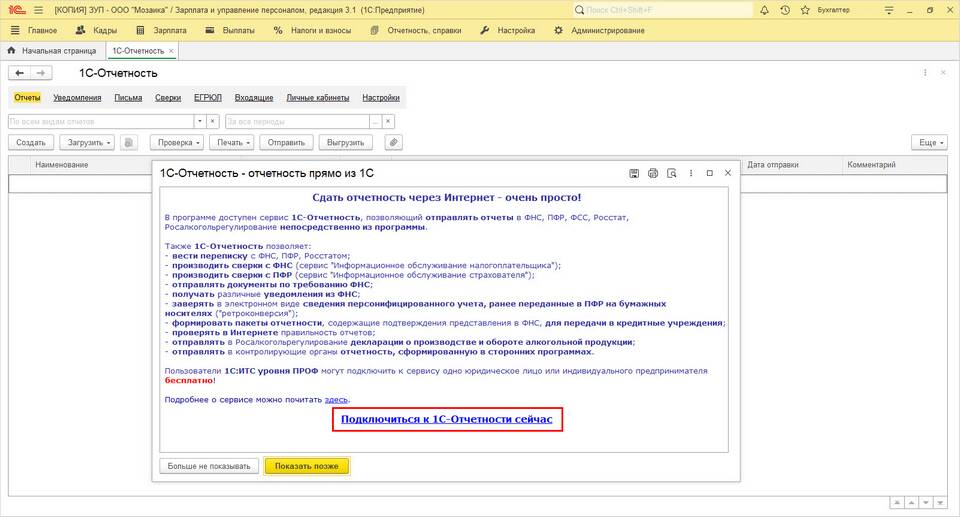Follow the 'здесь' link for service details
The width and height of the screenshot is (960, 517).
coord(336,399)
